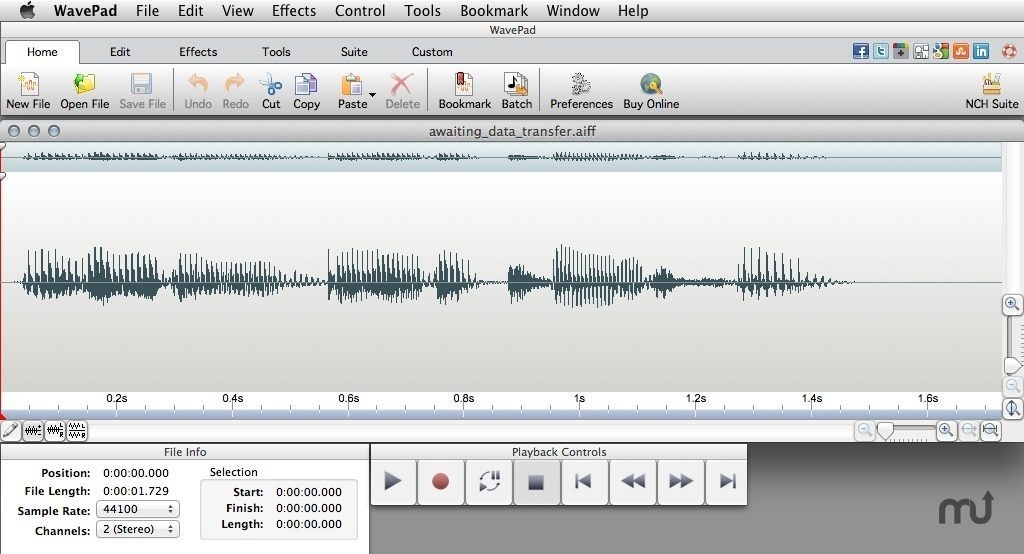
Task: Select the pencil edit tool
Action: point(10,430)
